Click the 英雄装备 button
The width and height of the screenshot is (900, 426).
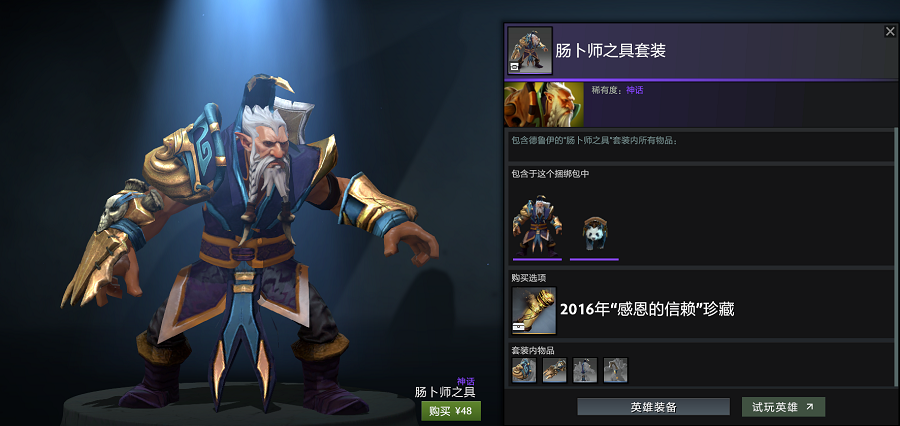tap(653, 407)
